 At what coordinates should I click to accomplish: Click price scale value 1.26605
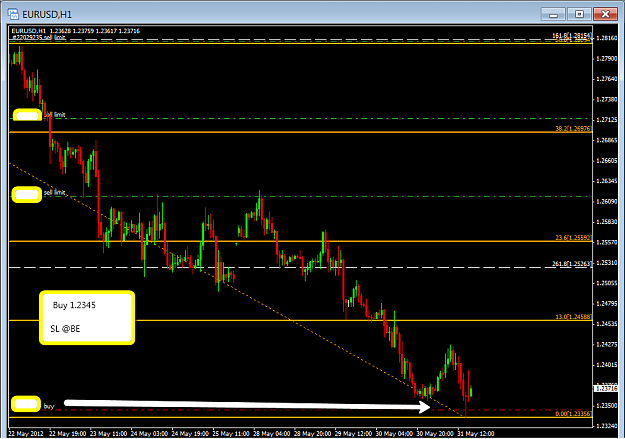pyautogui.click(x=606, y=161)
